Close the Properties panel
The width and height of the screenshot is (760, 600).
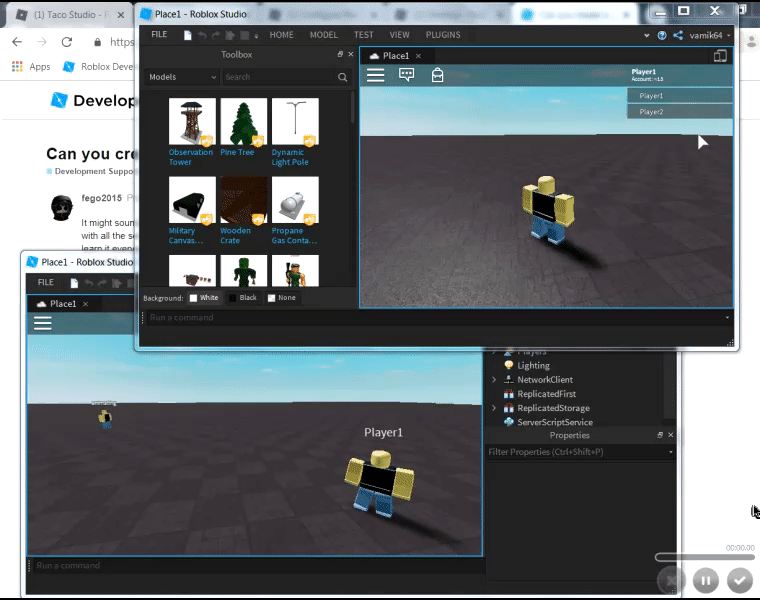click(x=671, y=435)
